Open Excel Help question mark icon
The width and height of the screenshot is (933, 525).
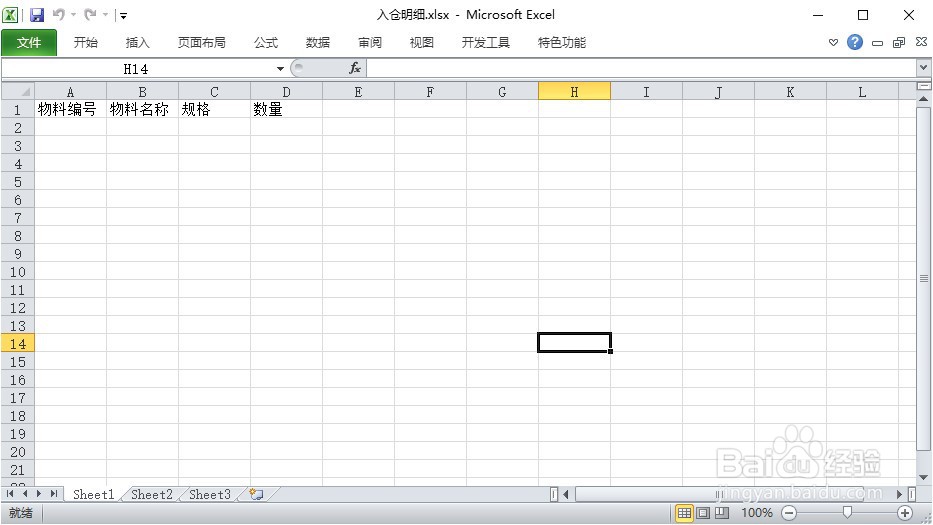pyautogui.click(x=855, y=42)
